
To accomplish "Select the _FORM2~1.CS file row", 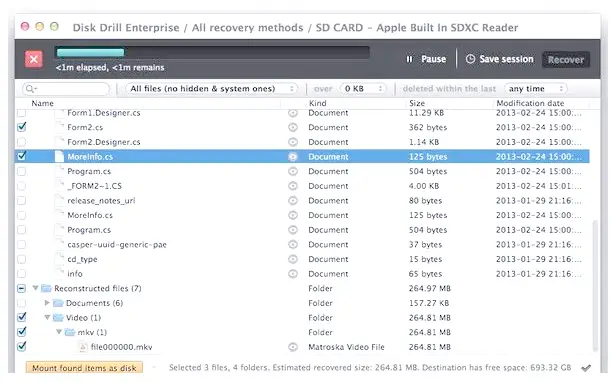I will click(x=302, y=186).
